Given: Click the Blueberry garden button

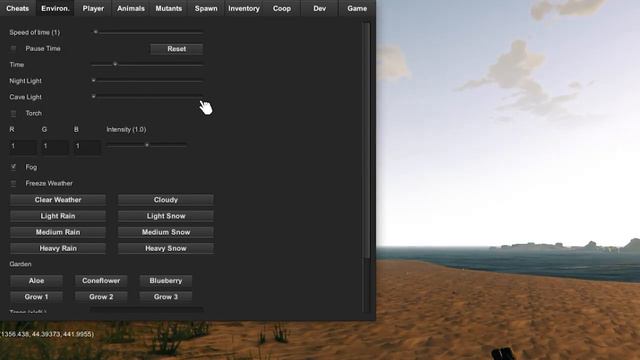Looking at the screenshot, I should click(x=166, y=281).
